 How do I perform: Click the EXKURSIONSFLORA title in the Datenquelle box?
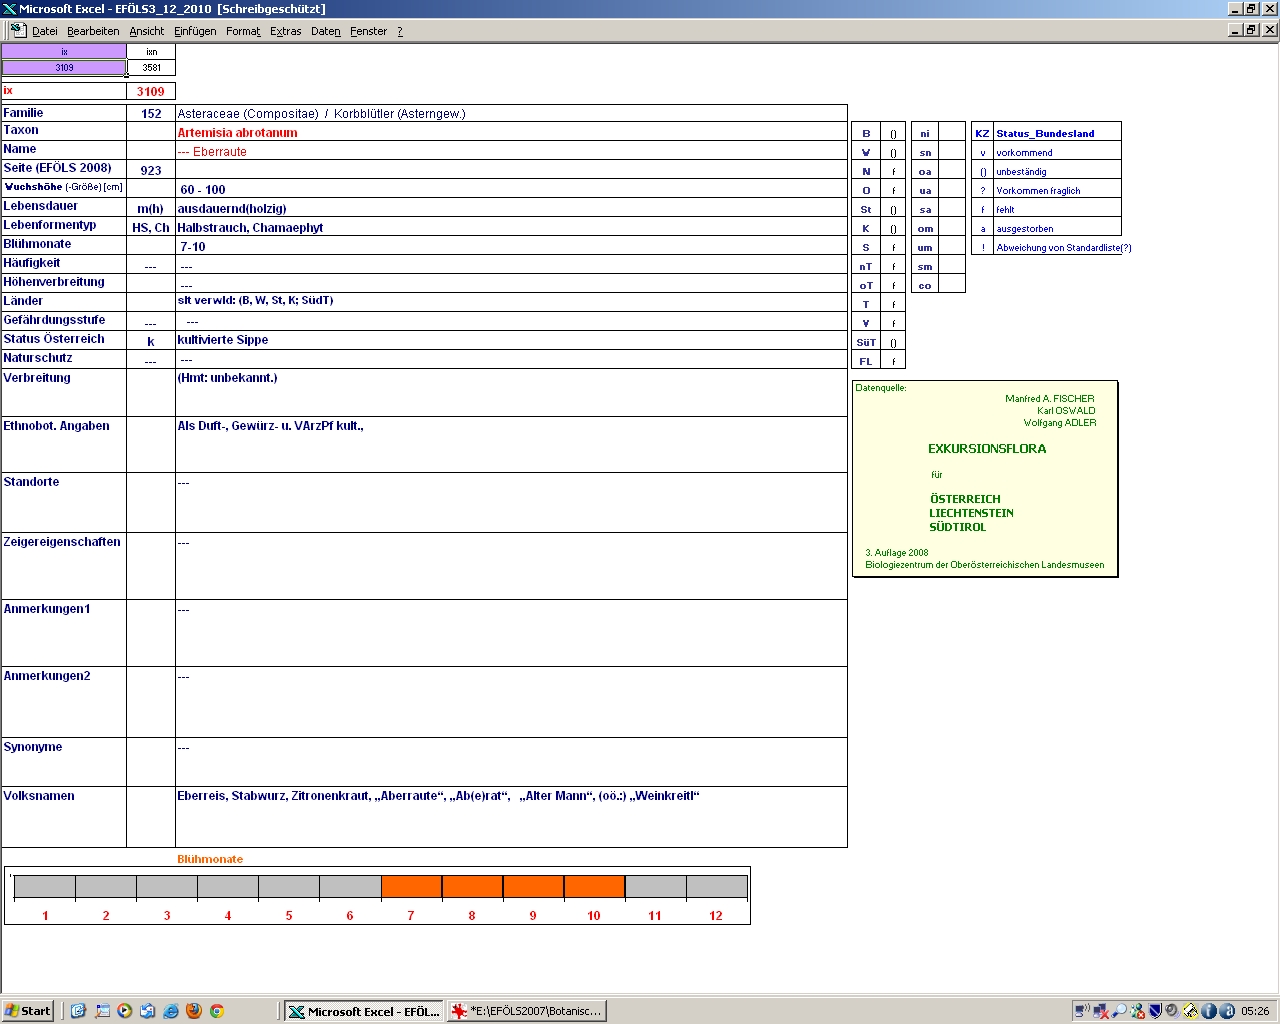click(x=987, y=449)
